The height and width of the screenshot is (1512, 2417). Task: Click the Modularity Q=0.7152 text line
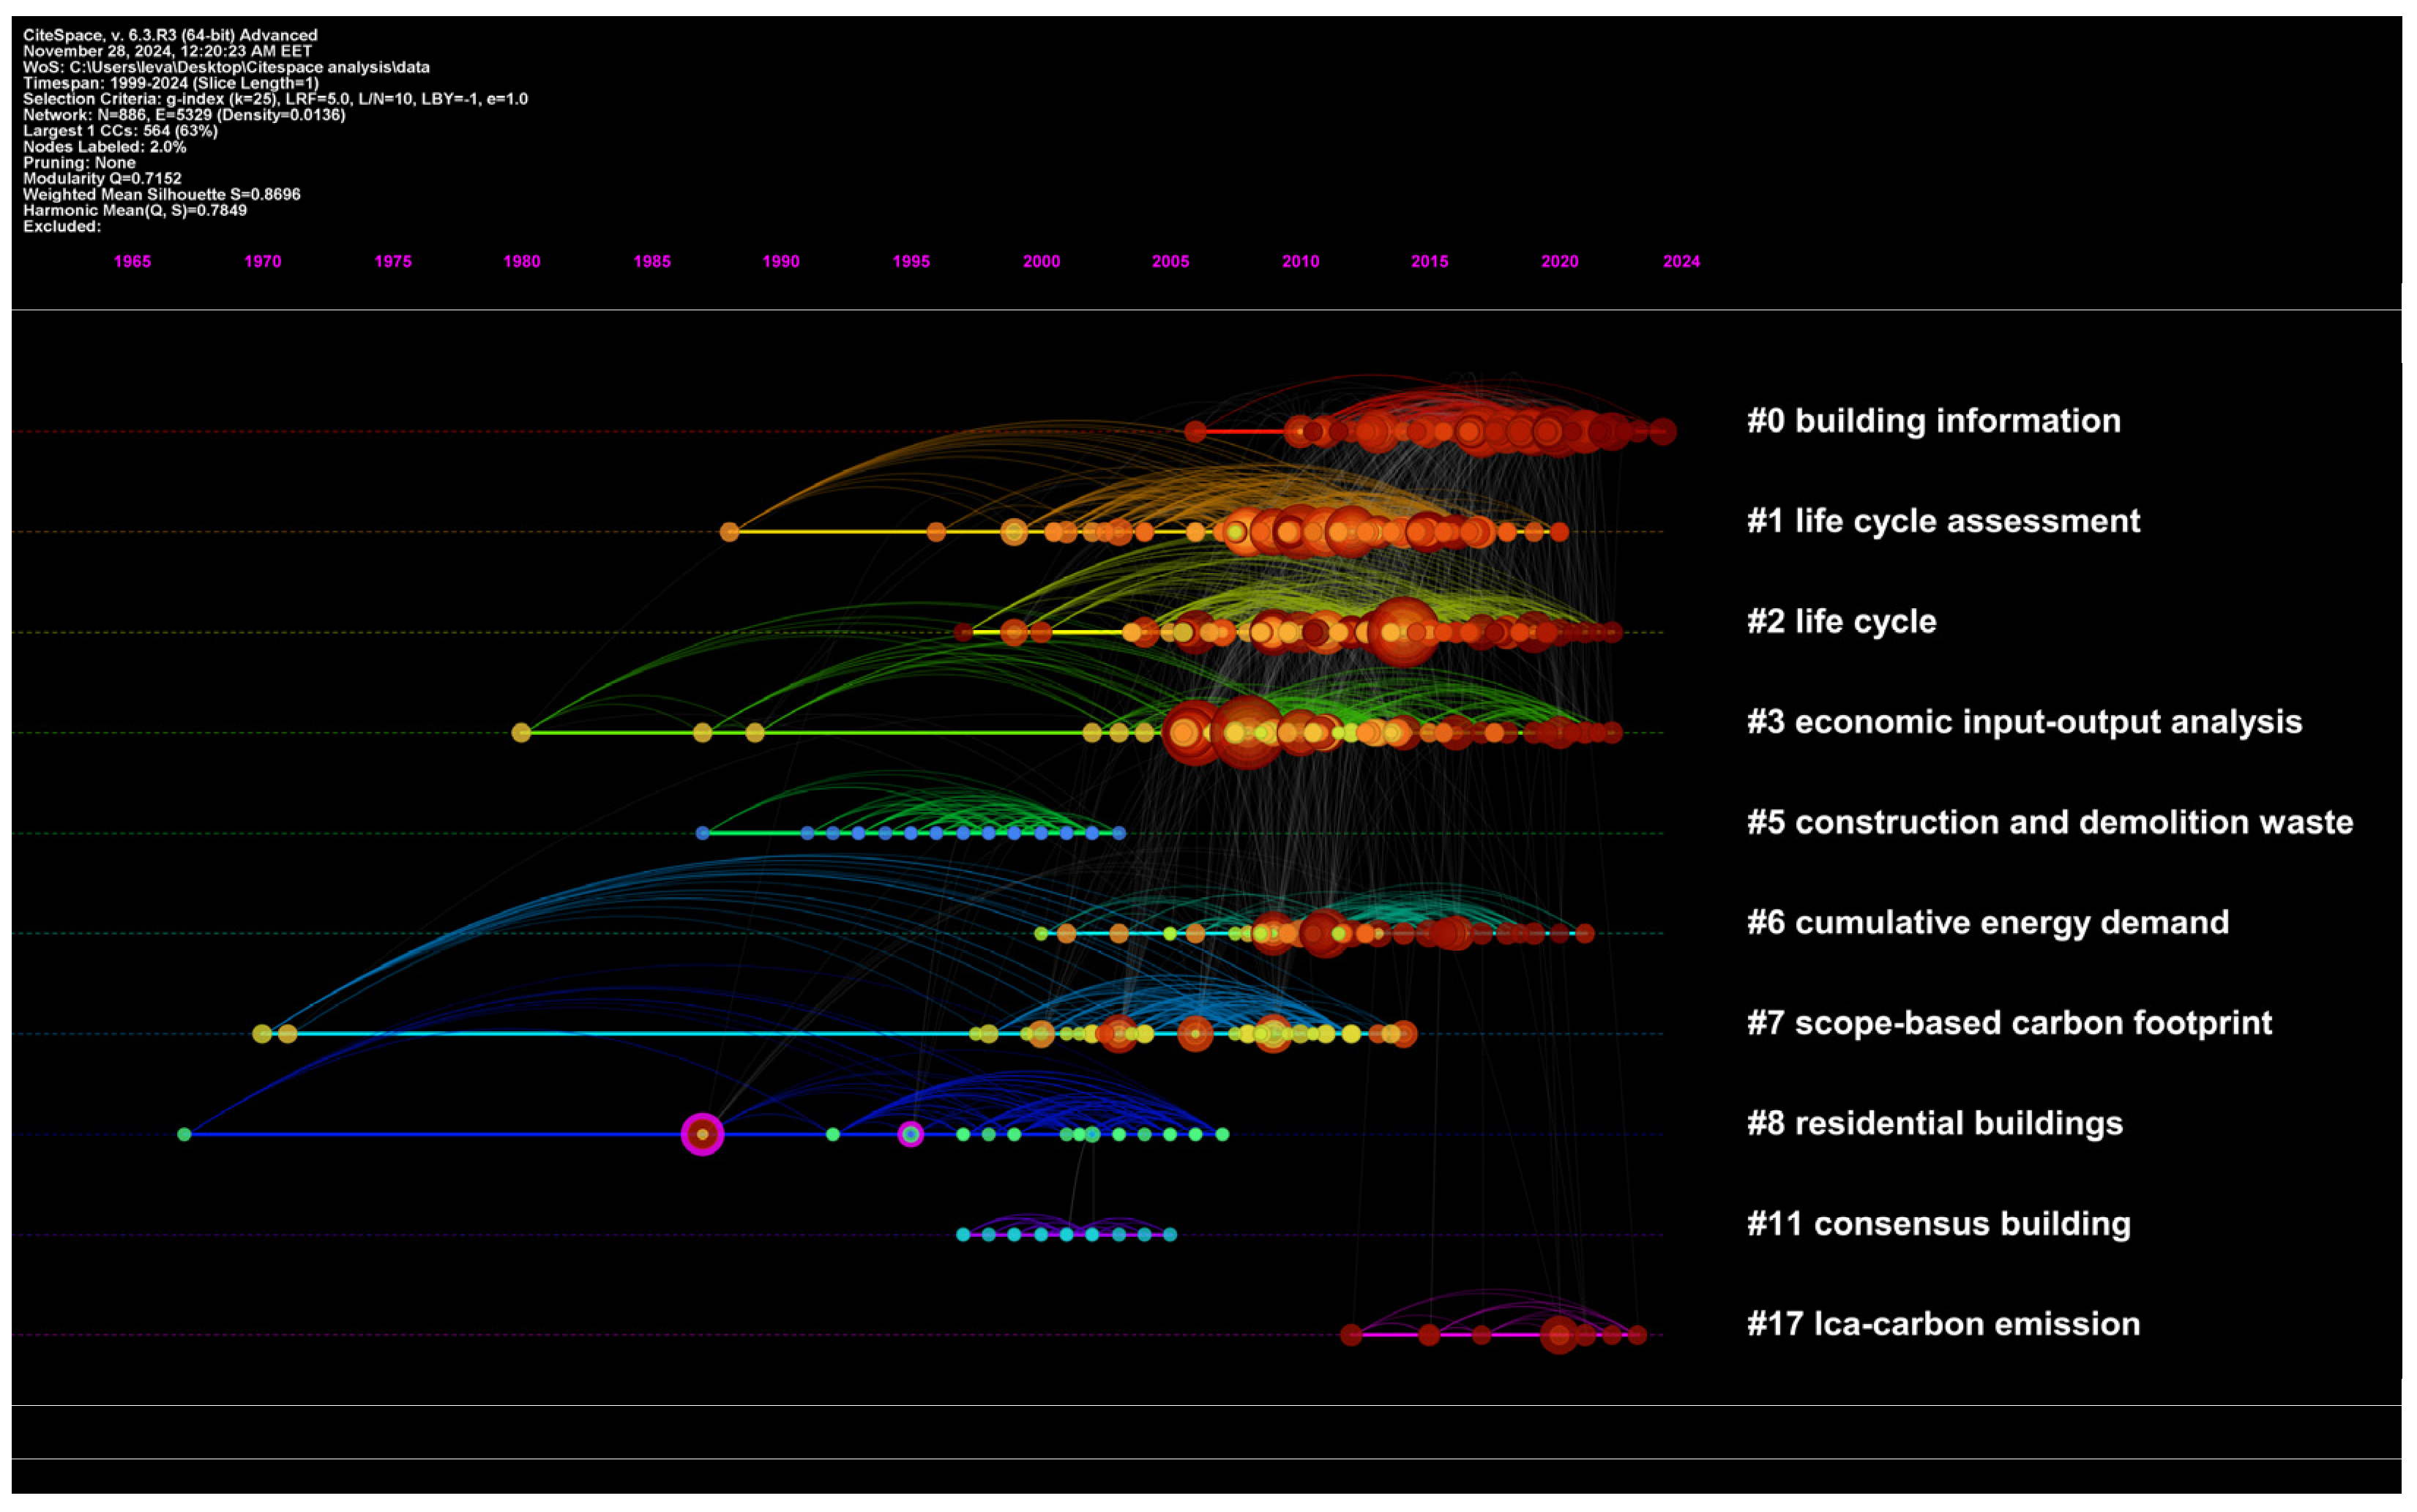(x=102, y=179)
